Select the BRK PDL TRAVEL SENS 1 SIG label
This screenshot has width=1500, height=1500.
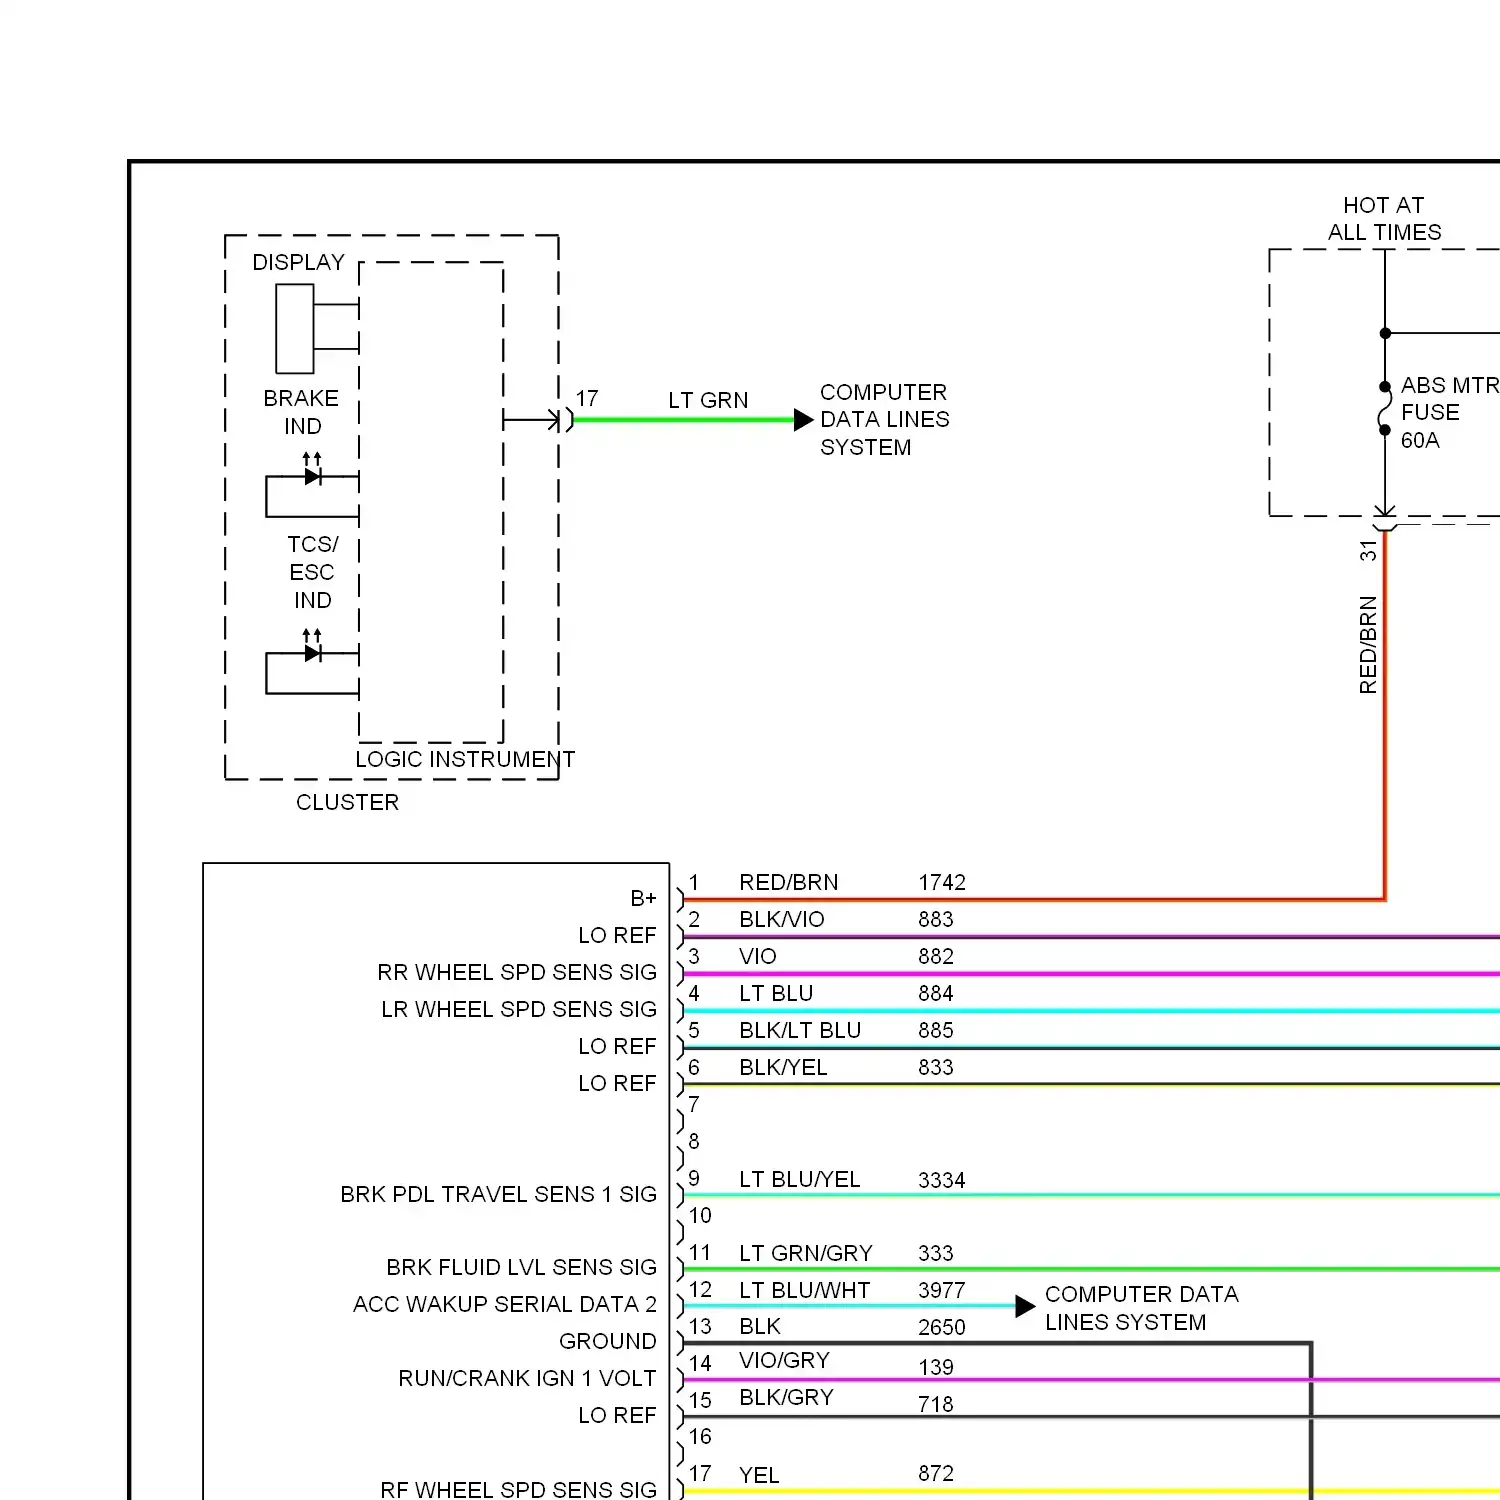pos(498,1194)
